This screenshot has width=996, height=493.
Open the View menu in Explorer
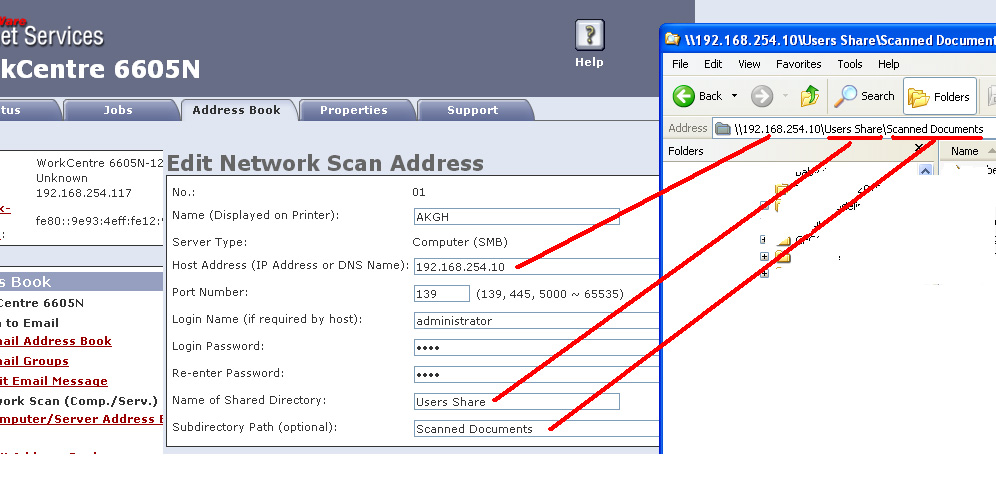749,64
